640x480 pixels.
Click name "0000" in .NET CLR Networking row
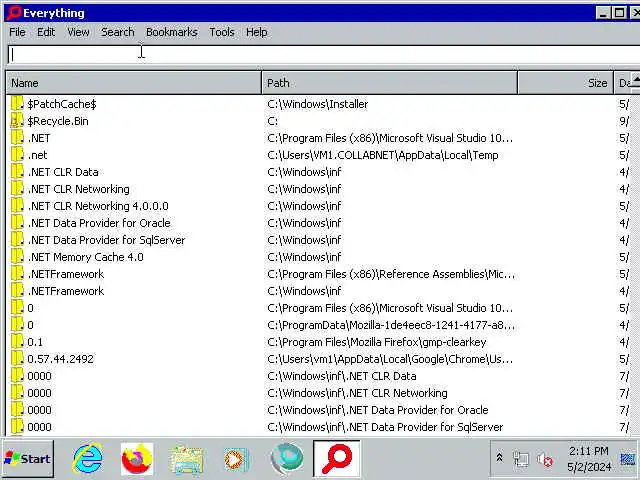coord(39,393)
